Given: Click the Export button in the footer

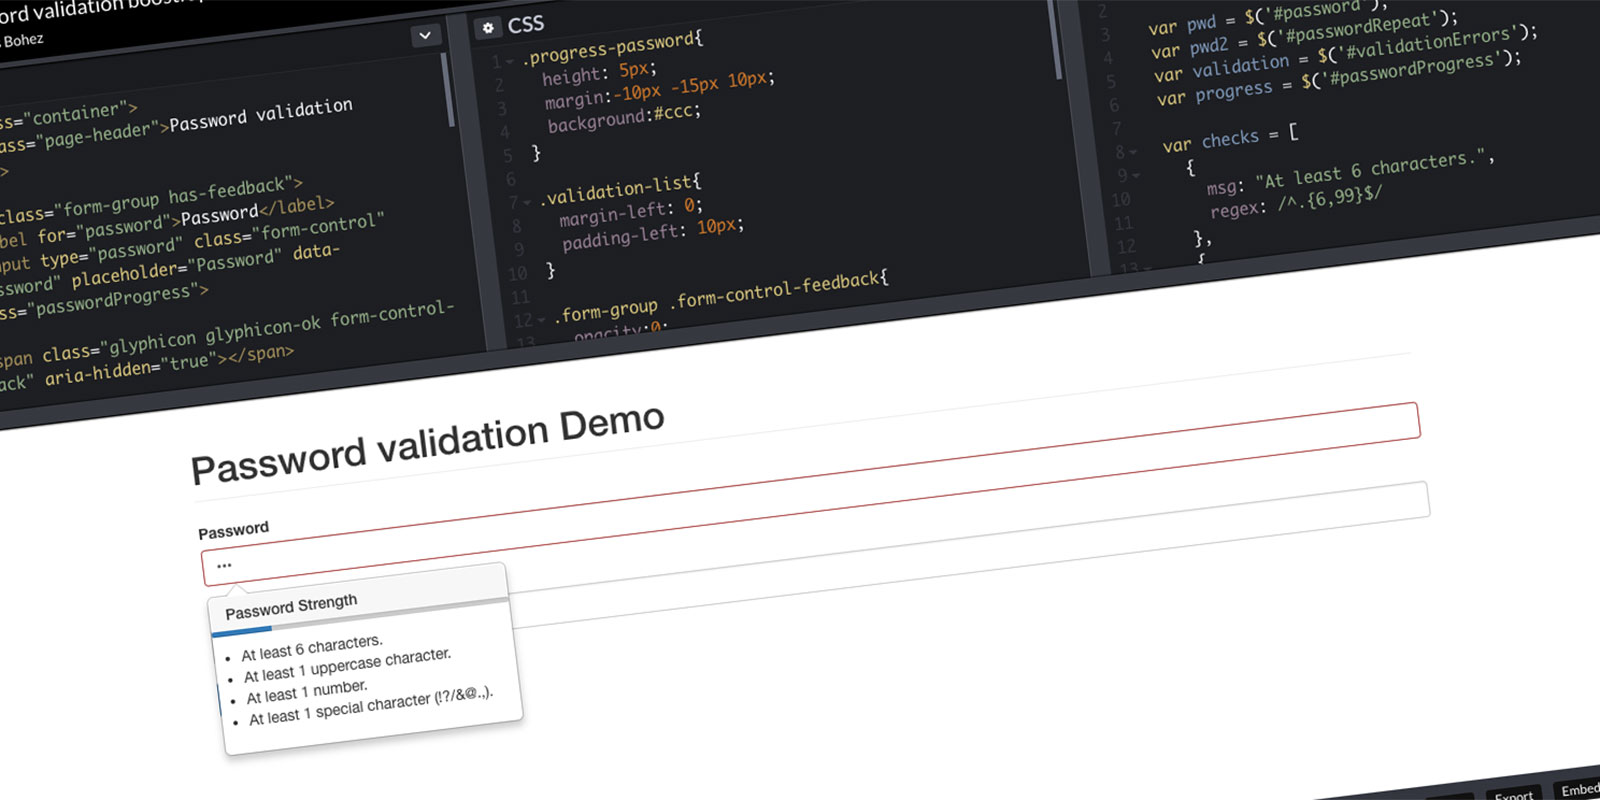Looking at the screenshot, I should pyautogui.click(x=1514, y=795).
